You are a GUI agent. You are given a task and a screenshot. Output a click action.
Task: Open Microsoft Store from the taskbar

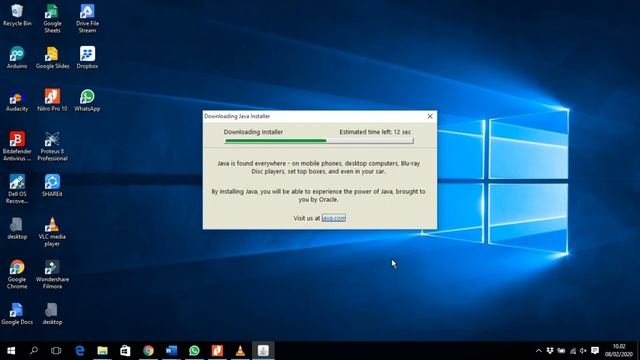(125, 351)
